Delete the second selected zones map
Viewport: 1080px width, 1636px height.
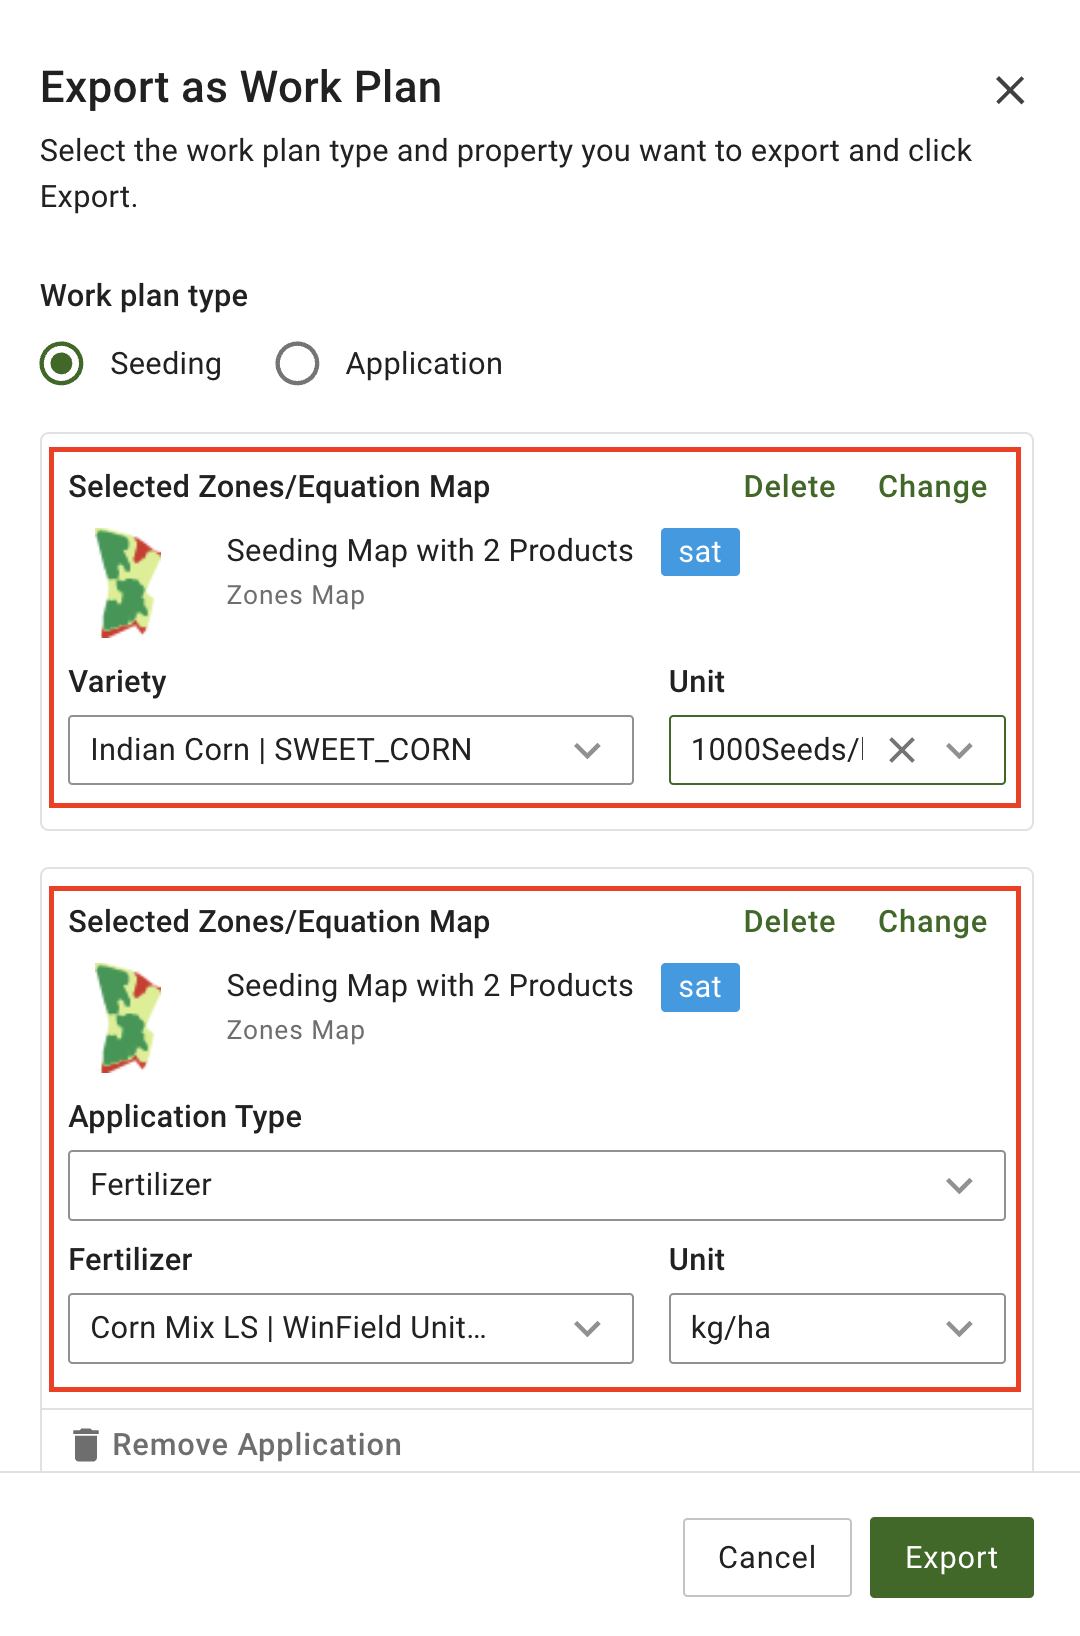pyautogui.click(x=789, y=922)
